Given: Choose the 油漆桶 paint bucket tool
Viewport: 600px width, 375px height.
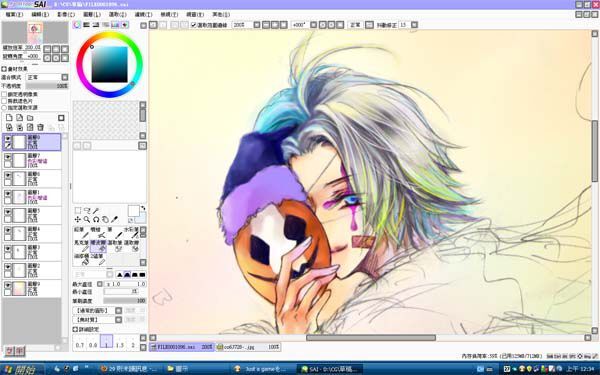Looking at the screenshot, I should 82,259.
